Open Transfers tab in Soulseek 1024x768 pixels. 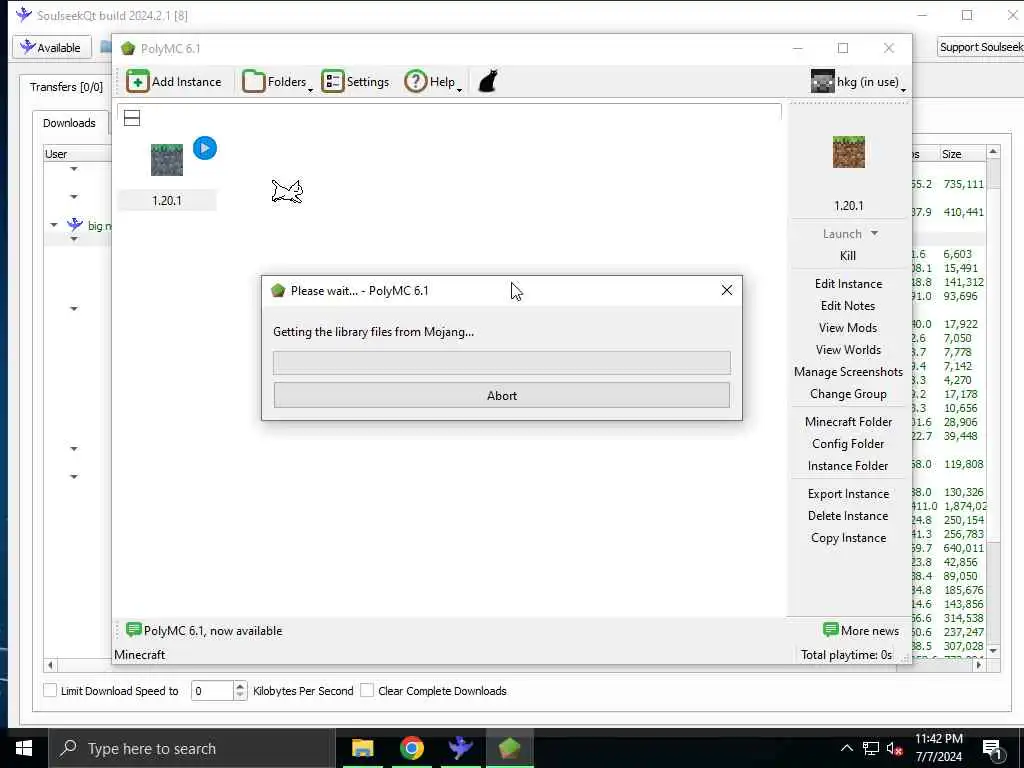(x=66, y=87)
